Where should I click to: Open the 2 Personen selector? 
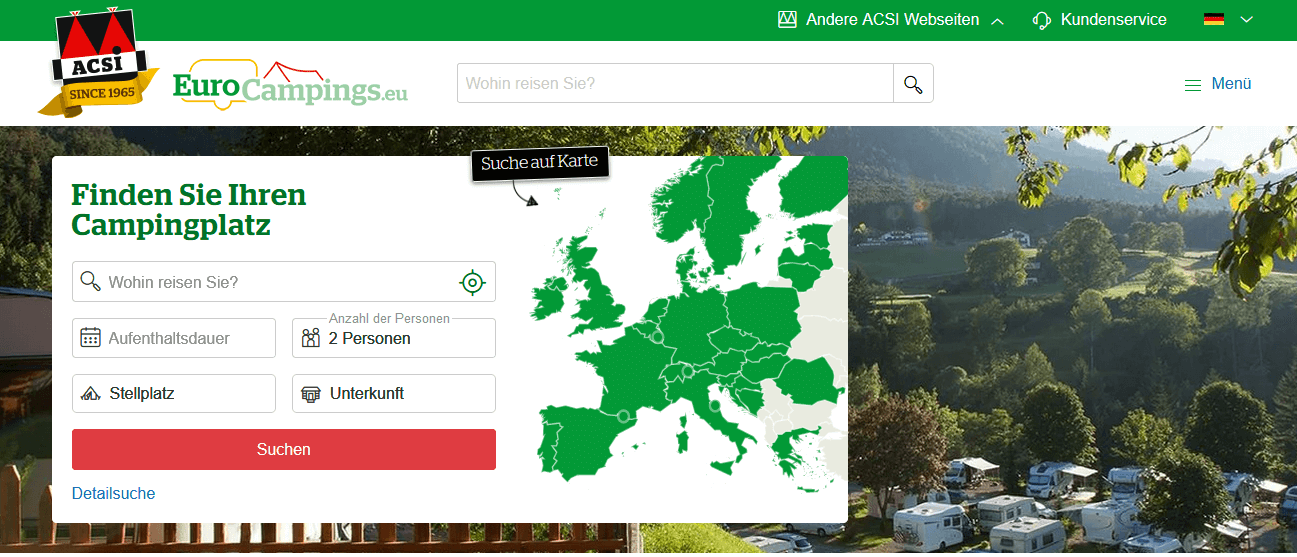394,338
